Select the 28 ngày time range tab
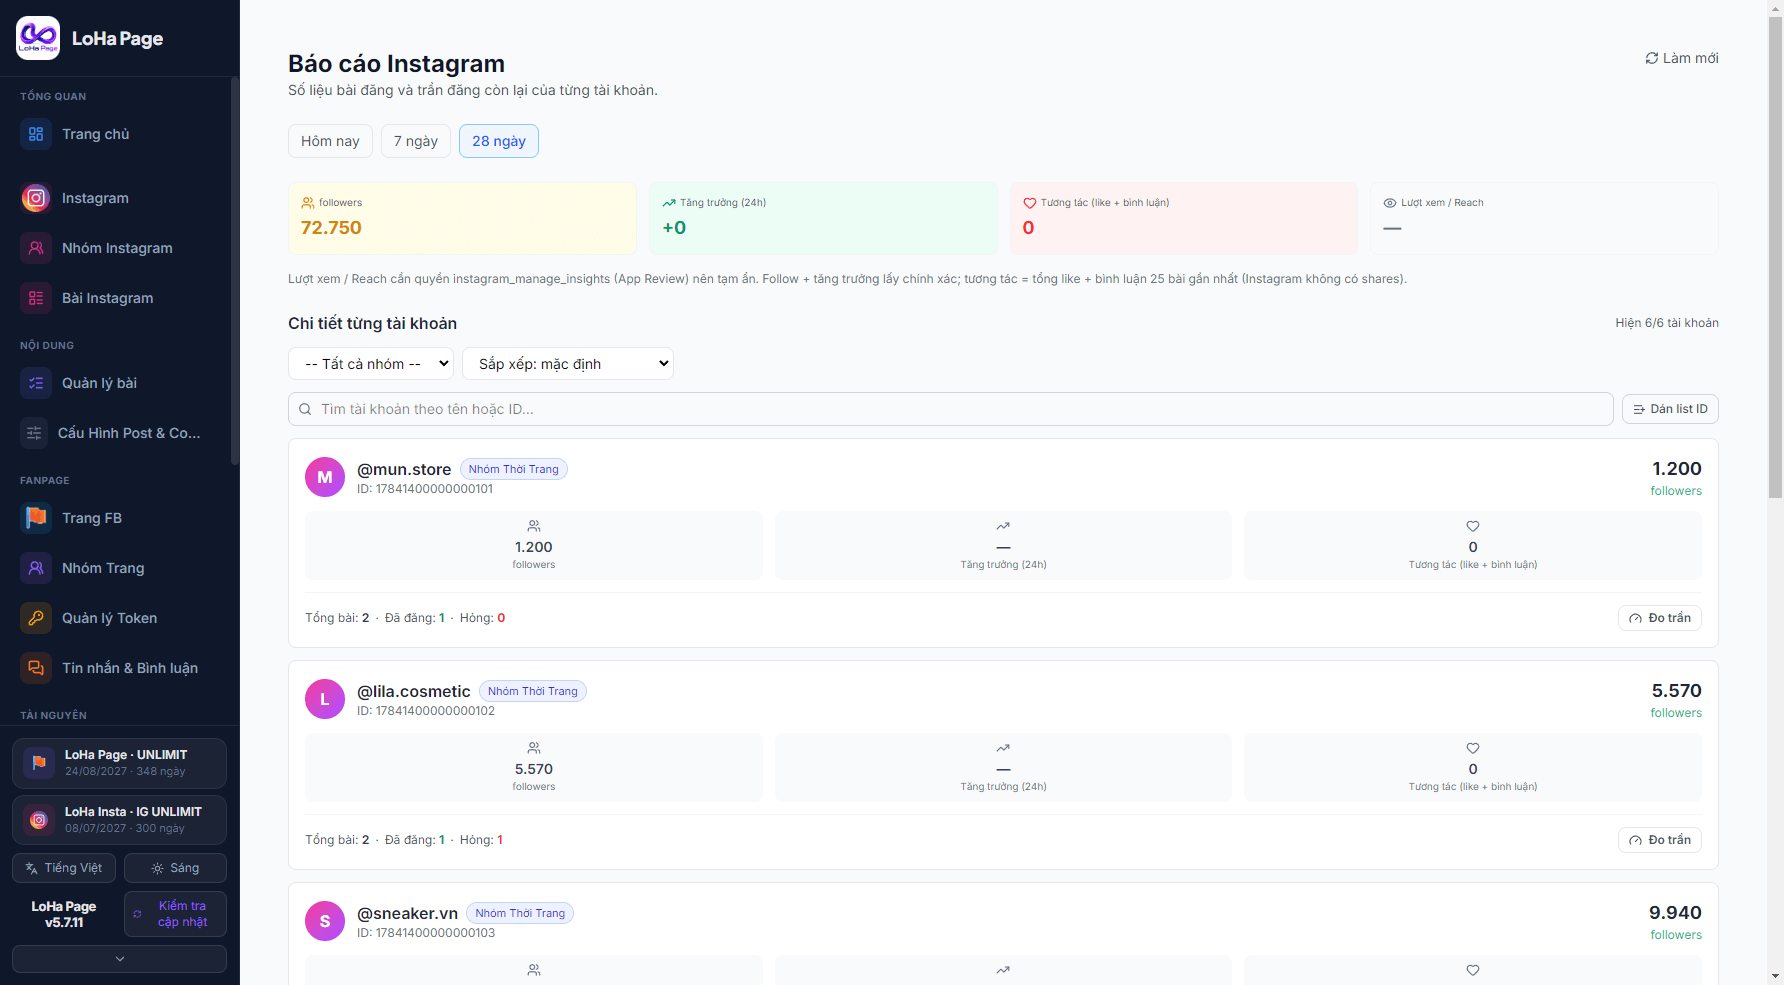The height and width of the screenshot is (985, 1784). (499, 141)
